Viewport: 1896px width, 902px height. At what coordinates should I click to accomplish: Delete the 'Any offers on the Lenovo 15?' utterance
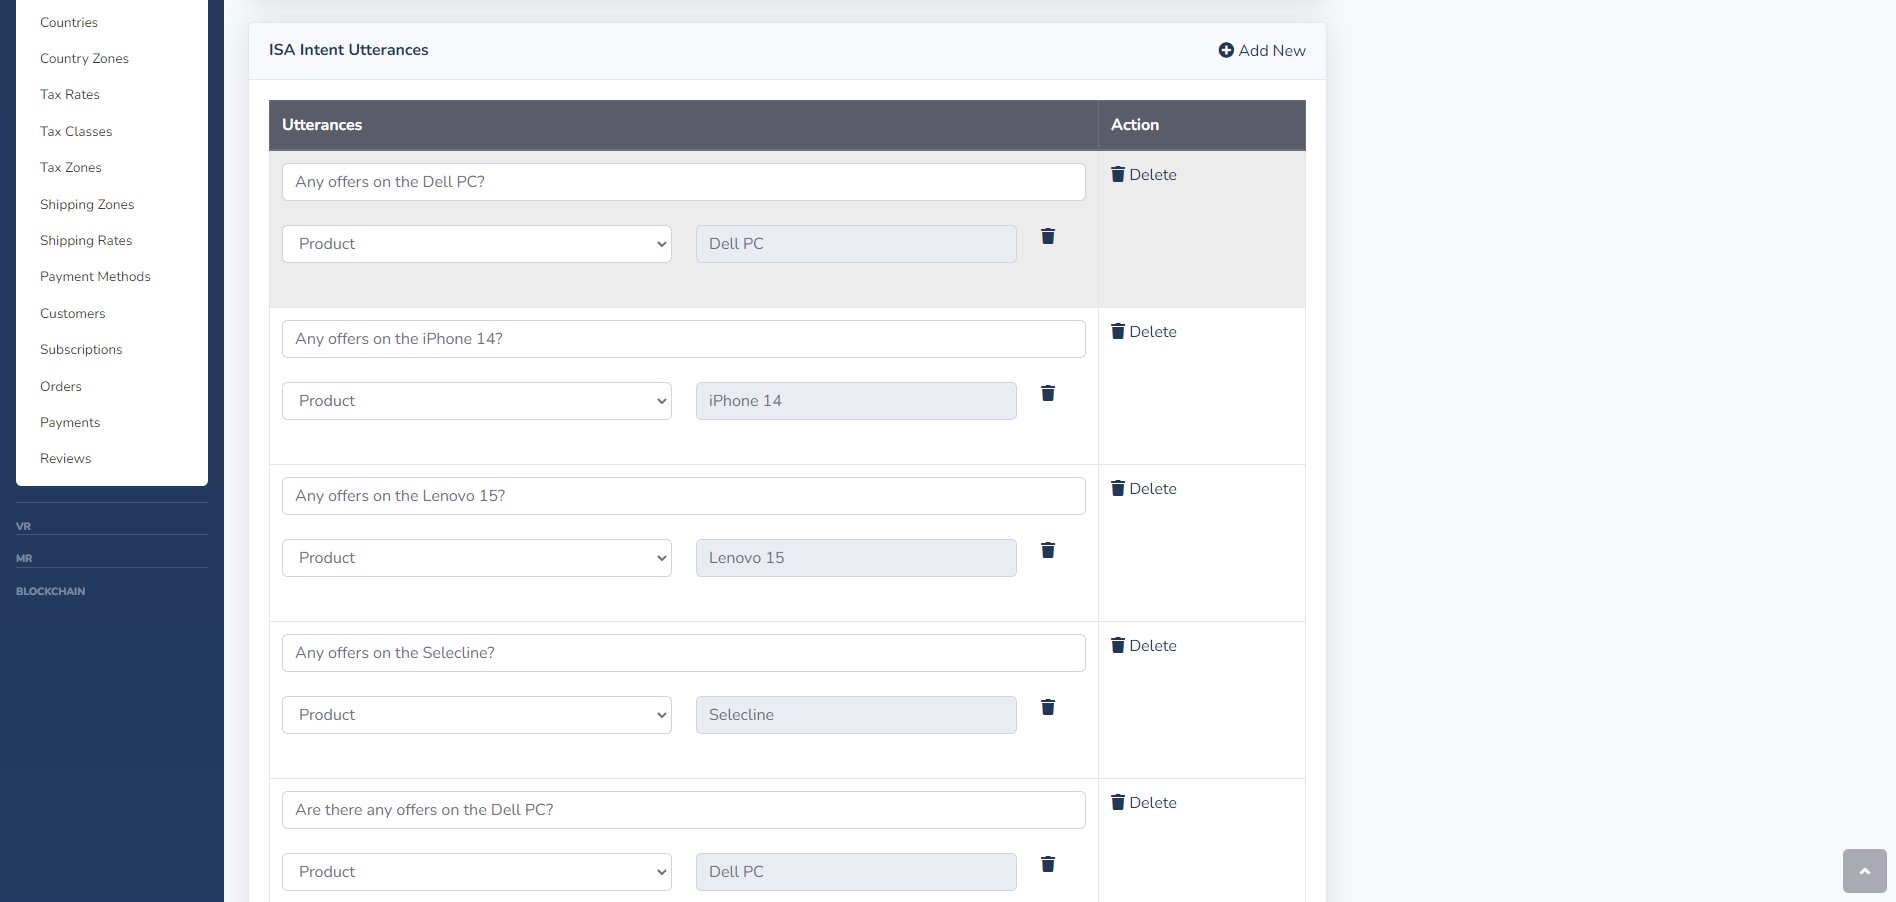pos(1144,488)
